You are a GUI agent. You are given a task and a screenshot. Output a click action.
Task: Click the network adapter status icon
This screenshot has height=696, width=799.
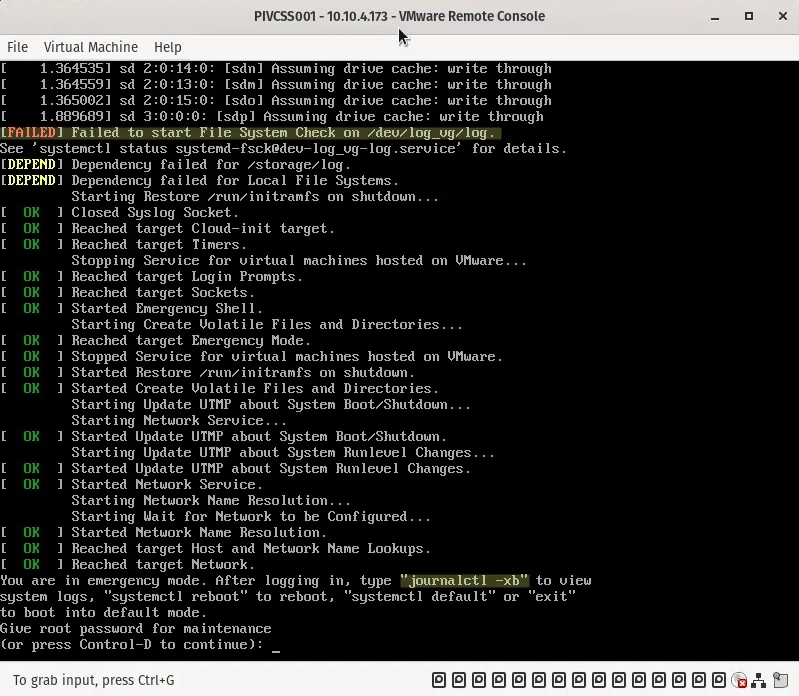coord(759,680)
